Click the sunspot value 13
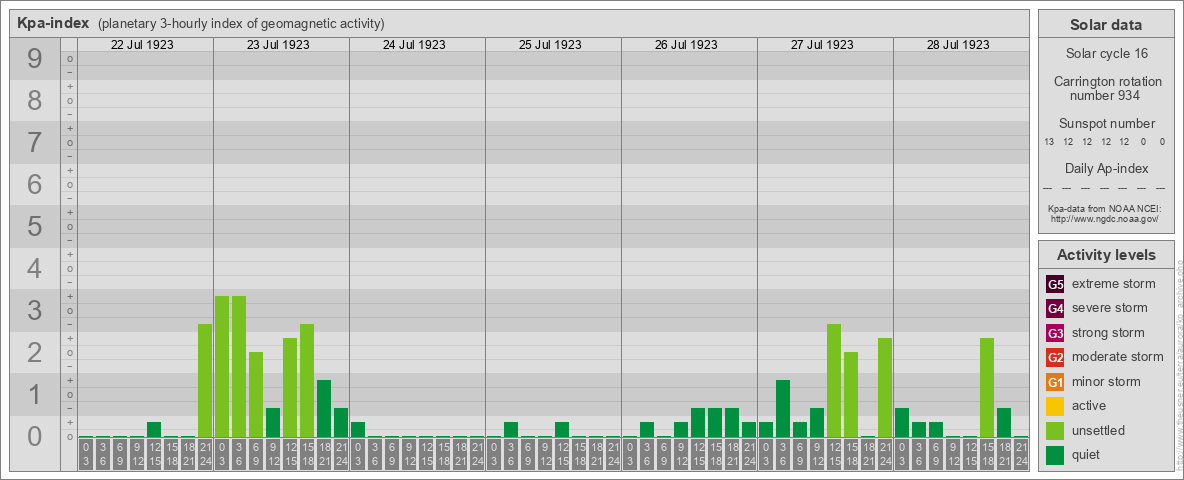This screenshot has width=1184, height=480. pyautogui.click(x=1049, y=142)
